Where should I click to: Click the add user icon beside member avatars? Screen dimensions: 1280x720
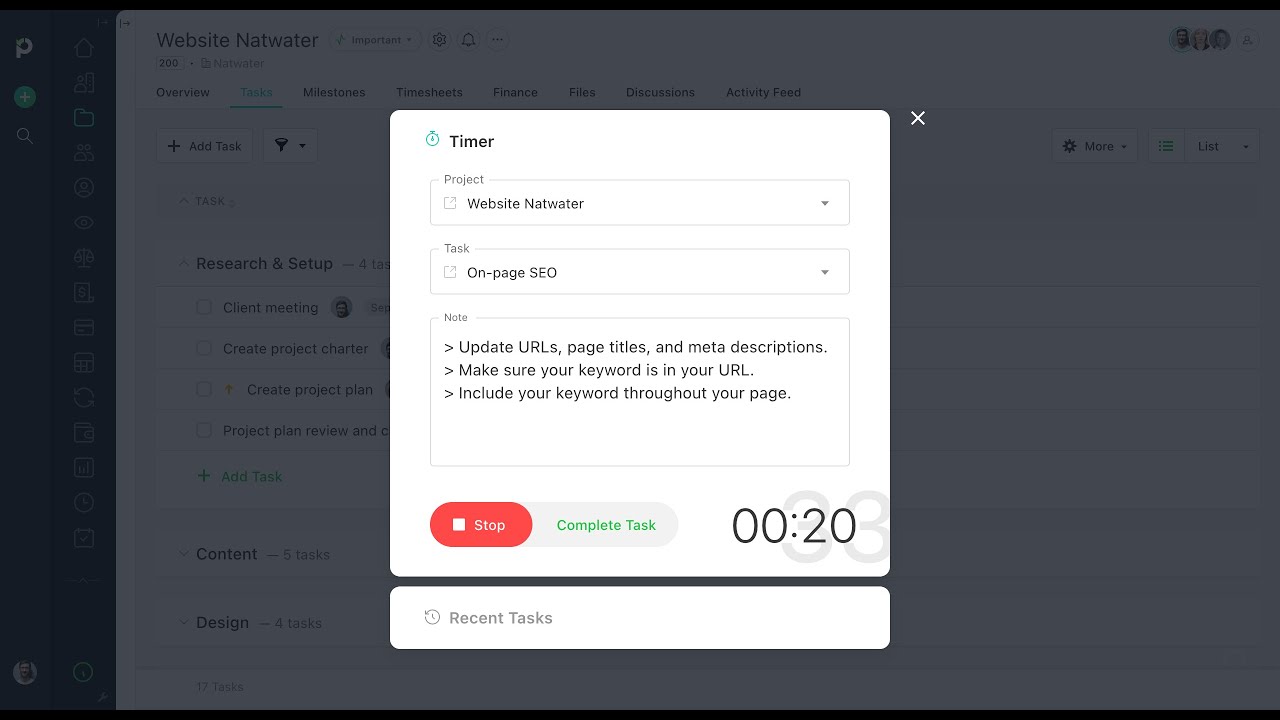point(1247,40)
